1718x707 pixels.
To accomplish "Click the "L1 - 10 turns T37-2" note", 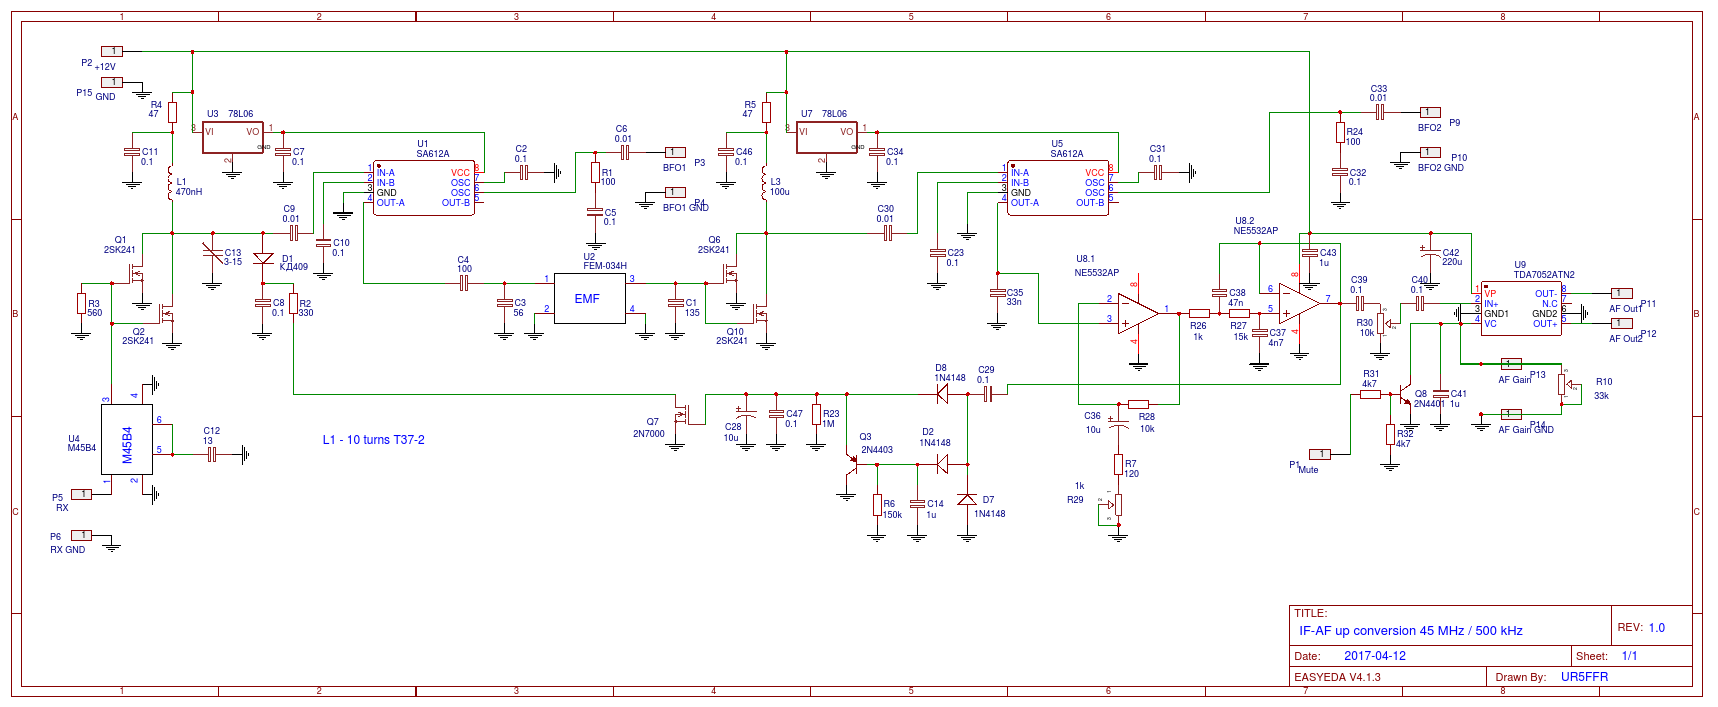I will [x=373, y=440].
